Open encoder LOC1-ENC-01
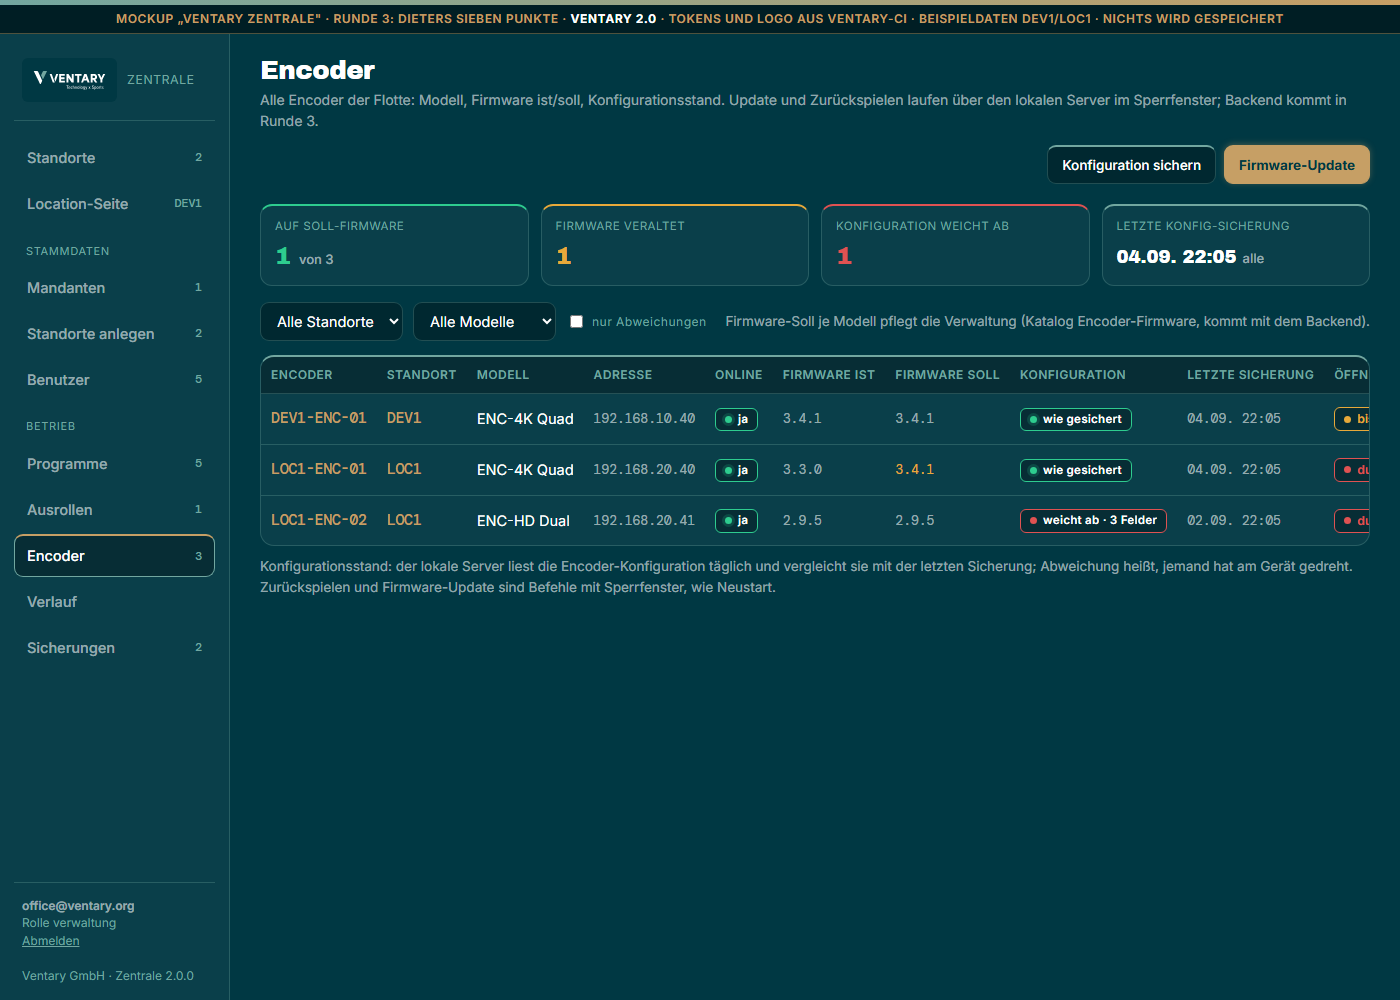 (x=318, y=469)
